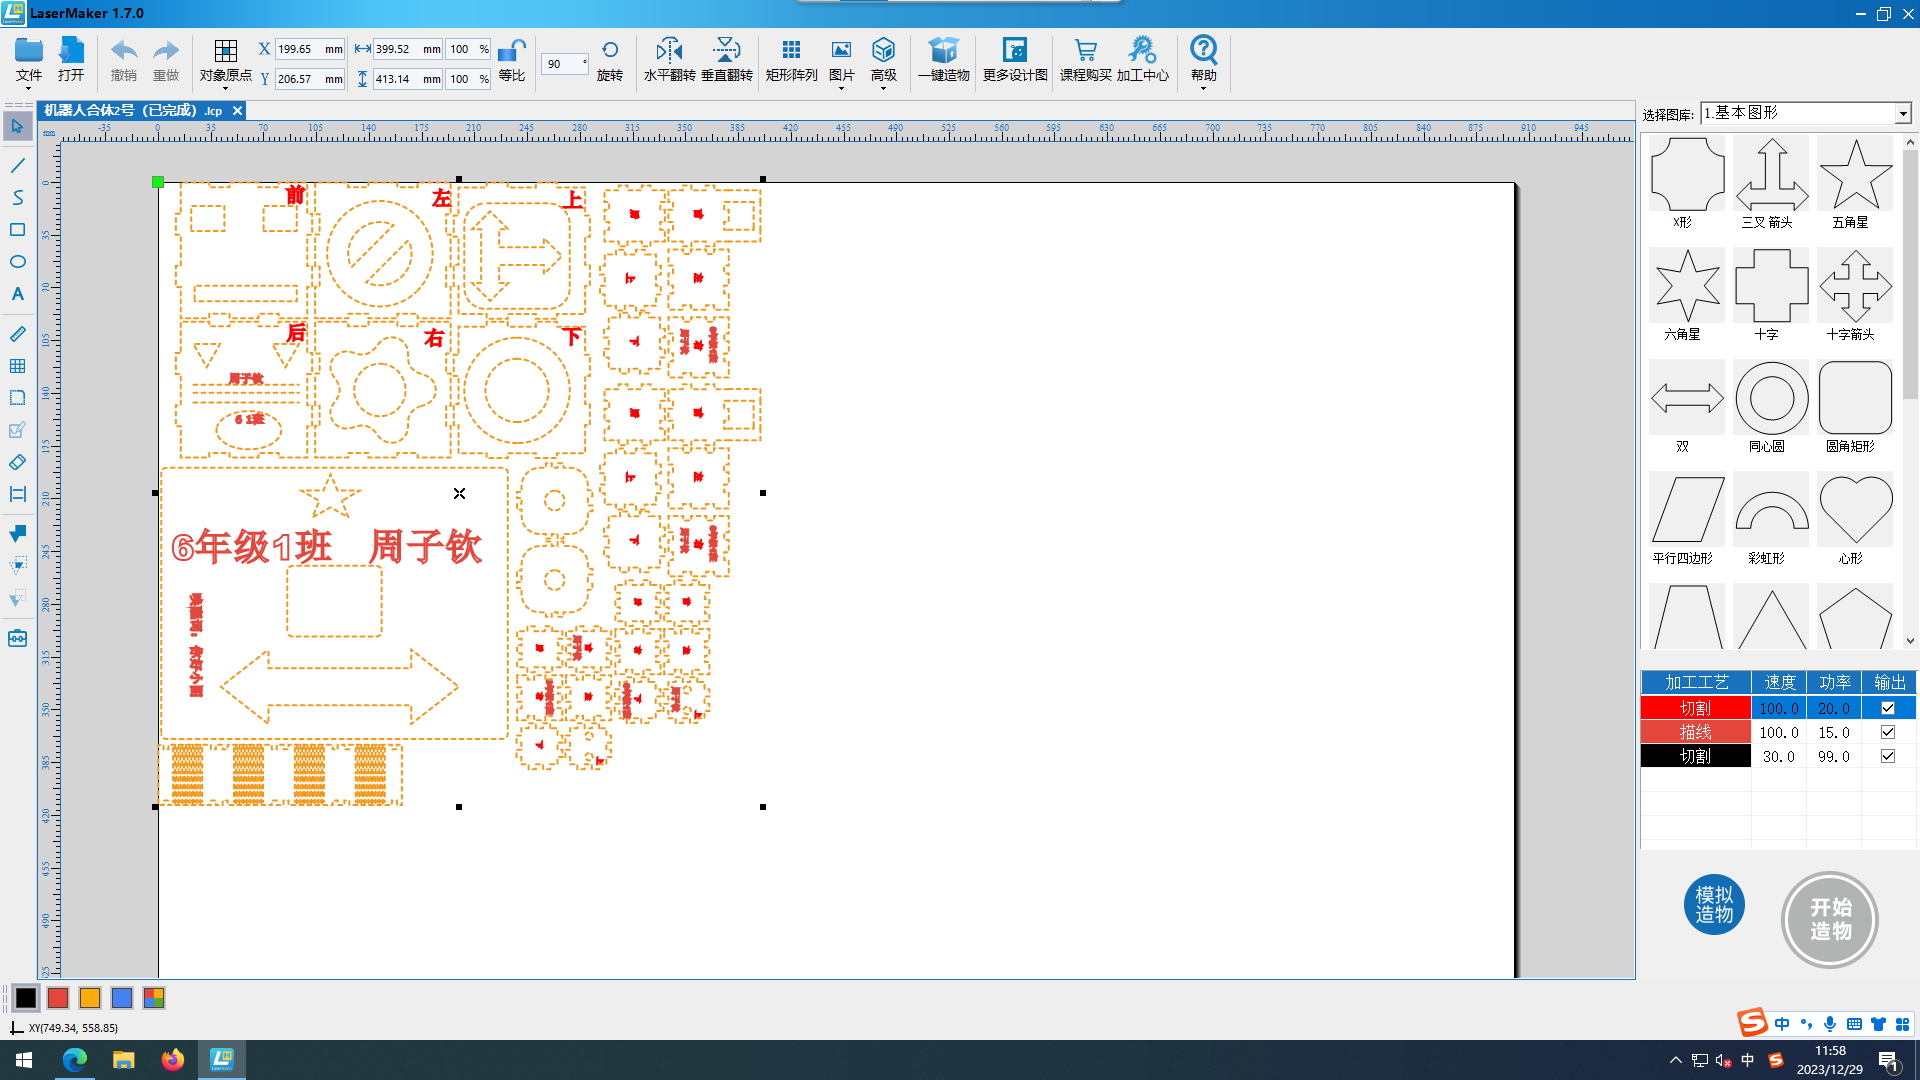
Task: Open the 文件 file menu icon
Action: coord(29,60)
